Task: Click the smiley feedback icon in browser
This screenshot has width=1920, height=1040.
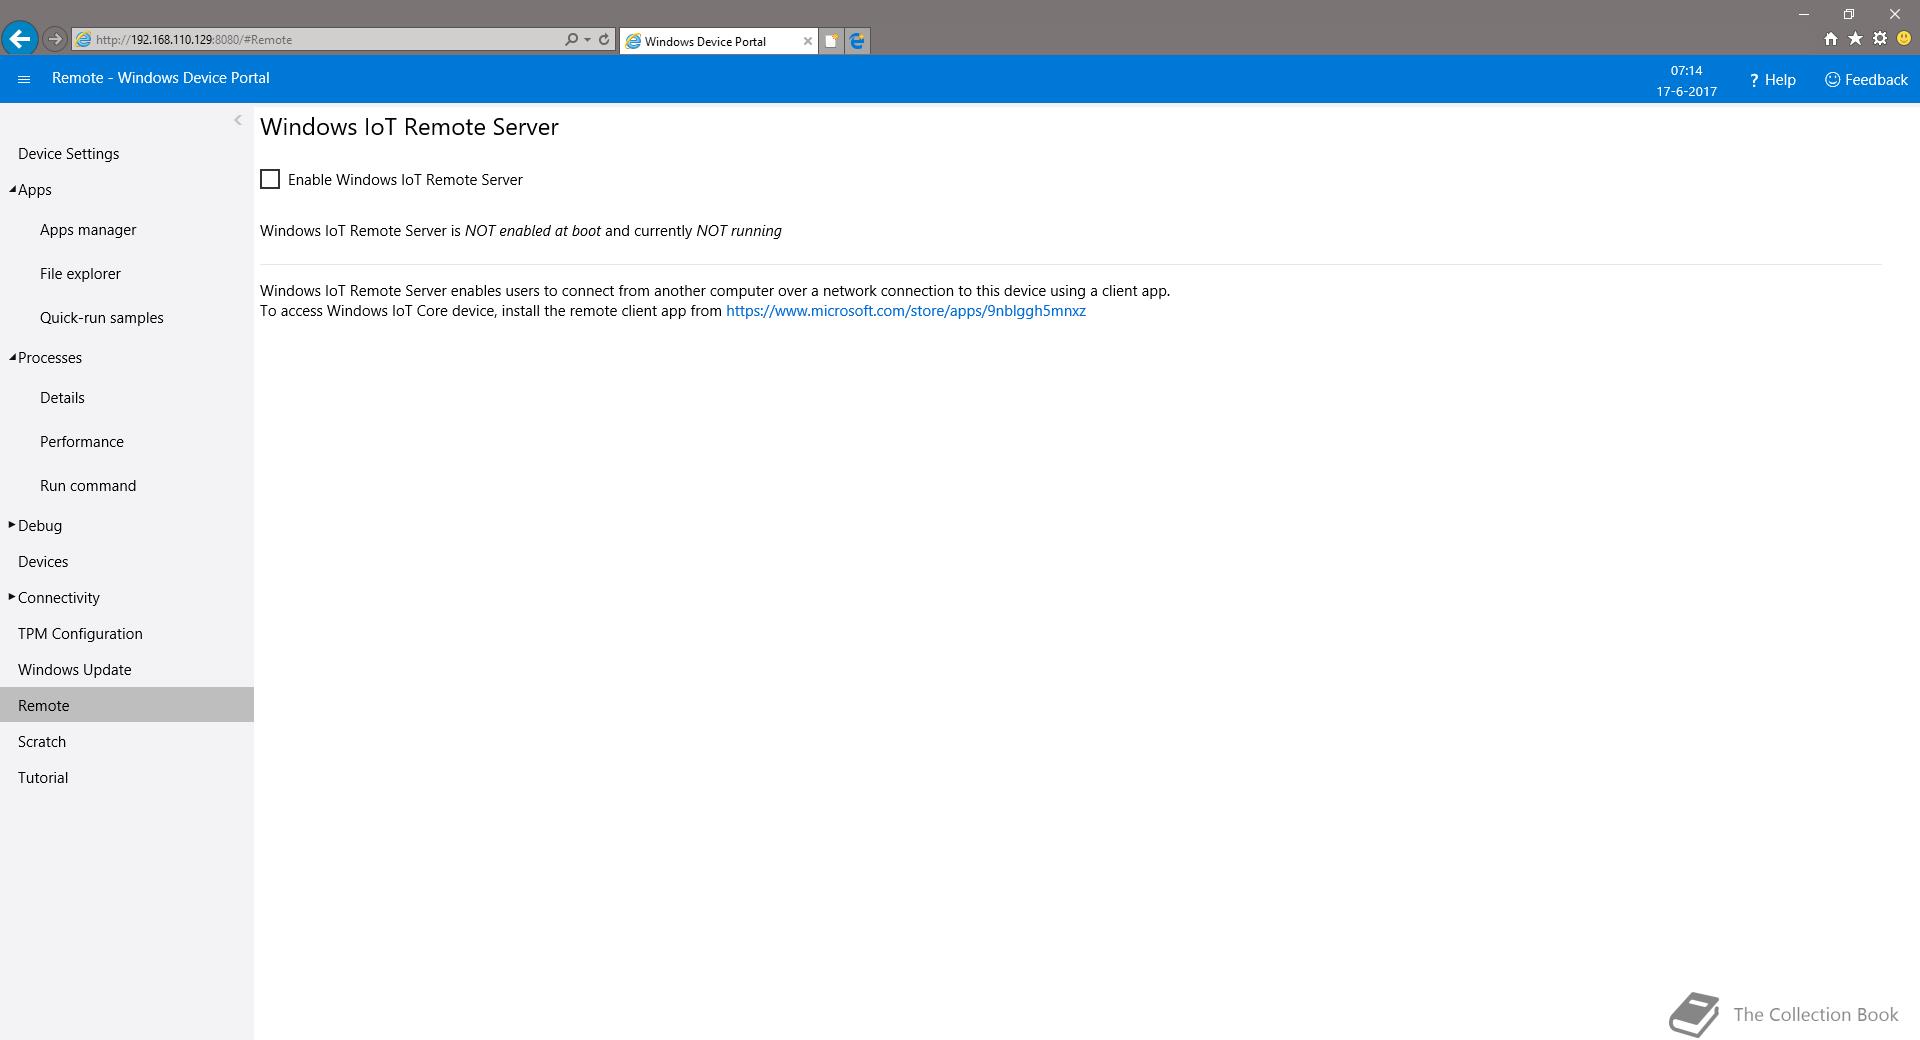Action: pos(1904,39)
